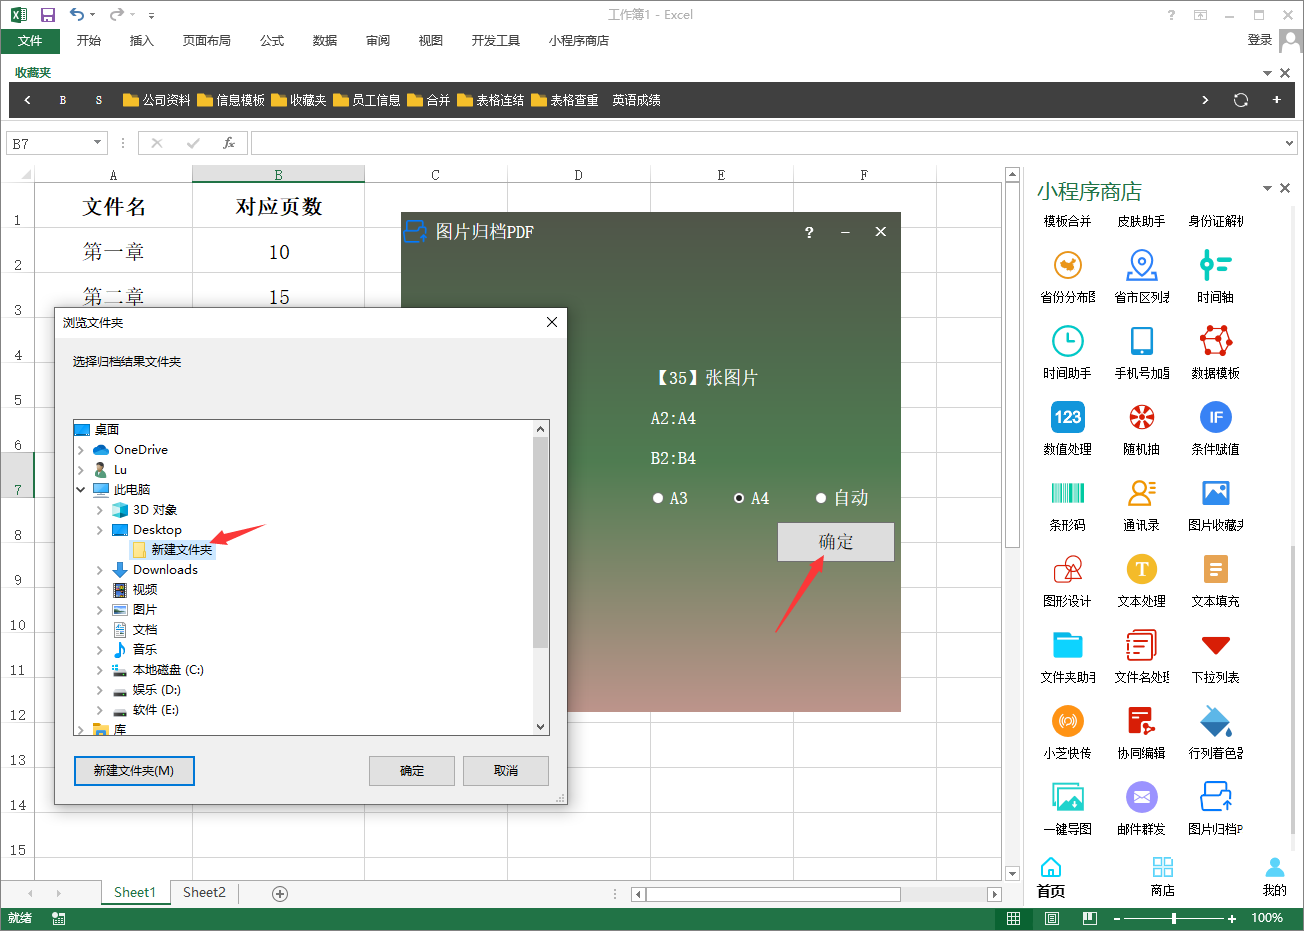Click 取消 in browse folder dialog
The height and width of the screenshot is (931, 1304).
pyautogui.click(x=506, y=771)
